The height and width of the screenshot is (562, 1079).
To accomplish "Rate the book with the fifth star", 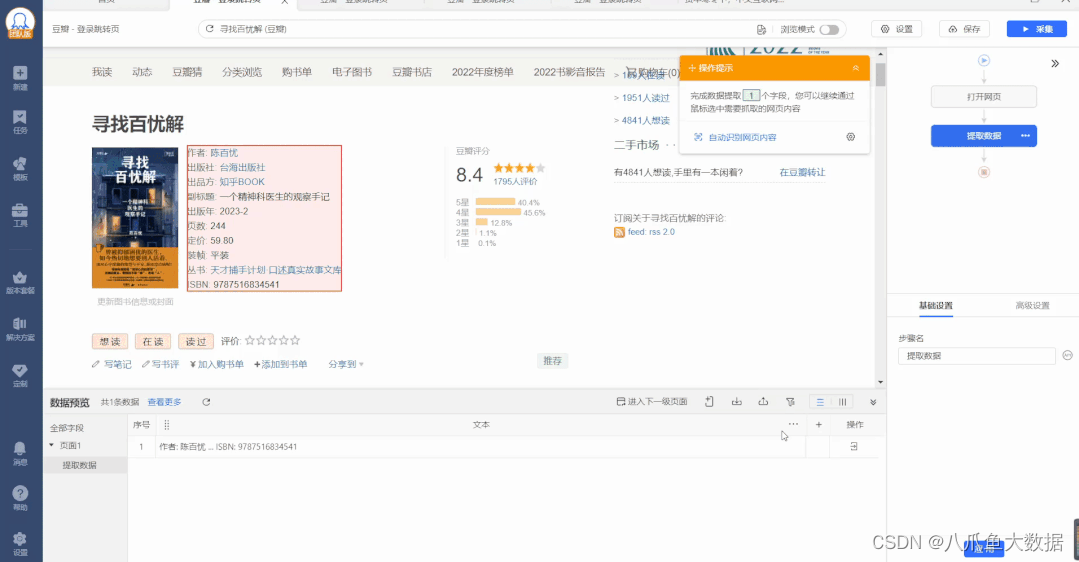I will tap(295, 340).
